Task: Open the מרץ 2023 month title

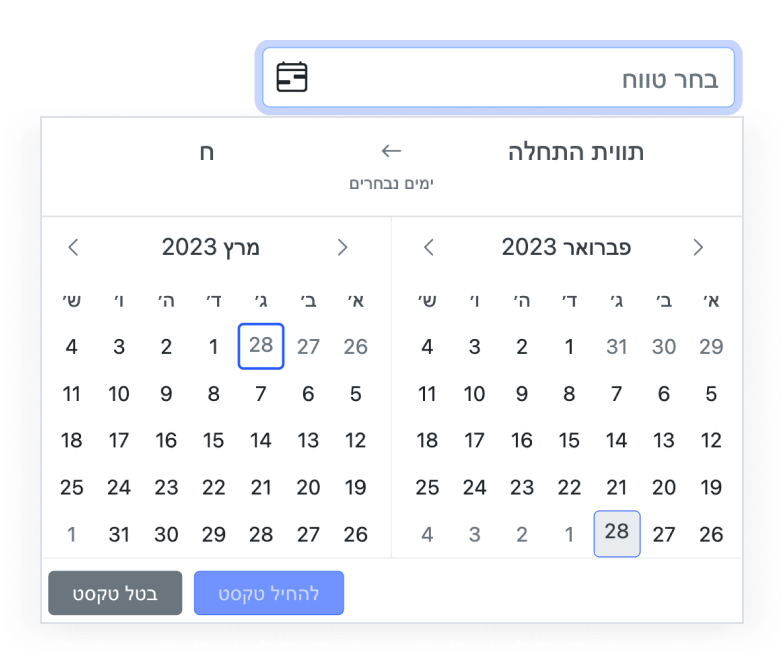Action: [x=211, y=247]
